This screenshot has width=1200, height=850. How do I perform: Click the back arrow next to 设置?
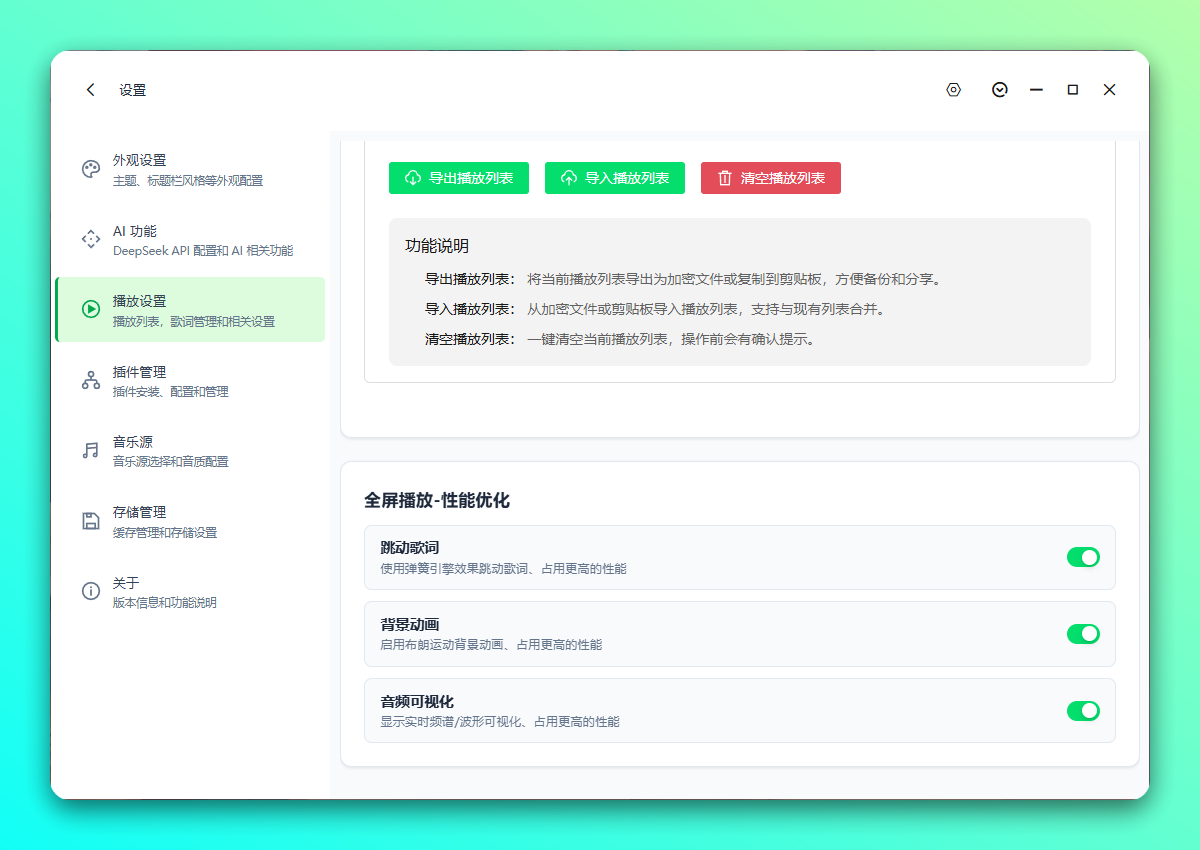point(91,90)
